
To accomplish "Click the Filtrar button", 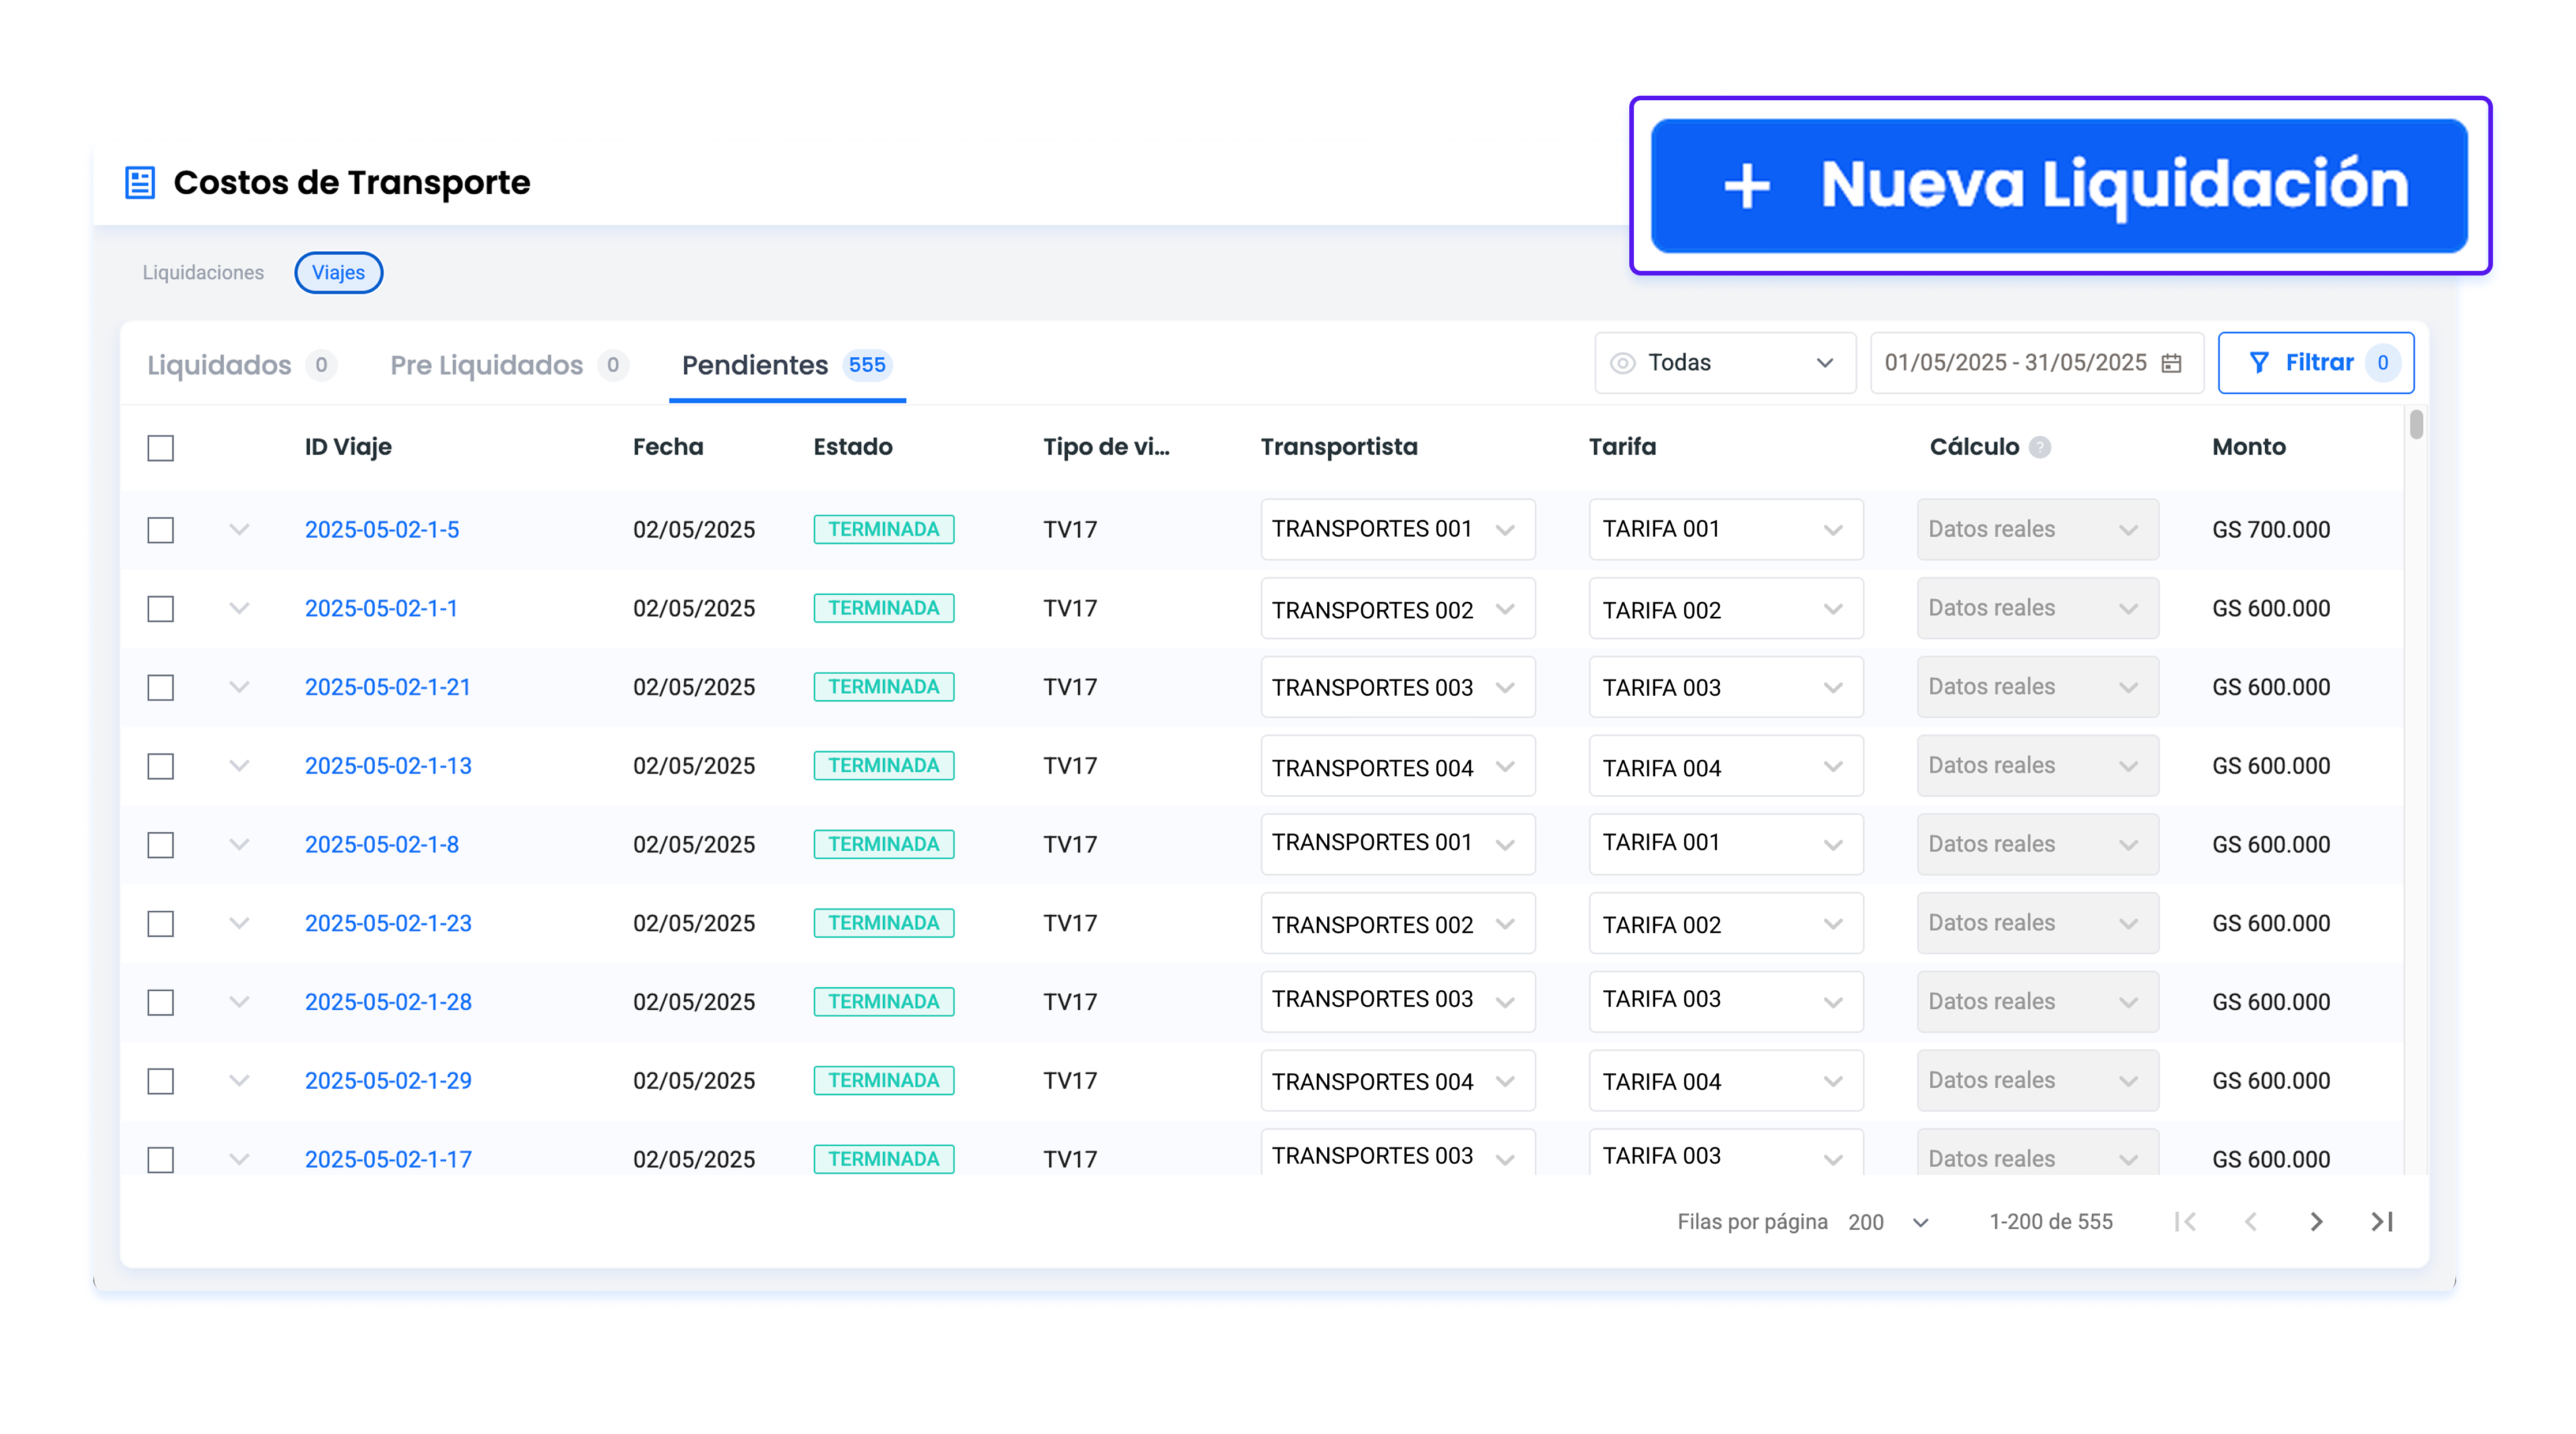I will 2316,363.
